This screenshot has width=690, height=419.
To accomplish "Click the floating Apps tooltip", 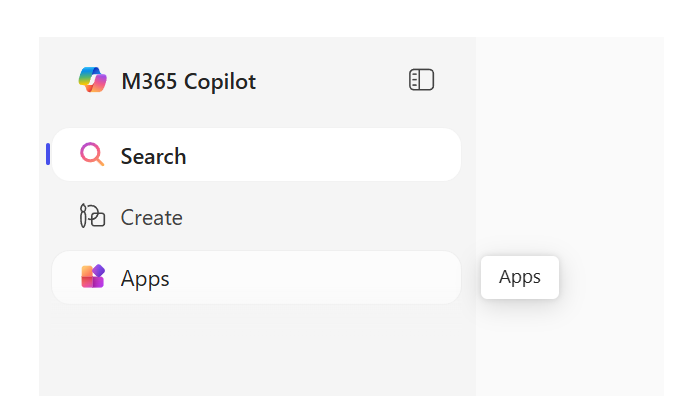I will 520,277.
